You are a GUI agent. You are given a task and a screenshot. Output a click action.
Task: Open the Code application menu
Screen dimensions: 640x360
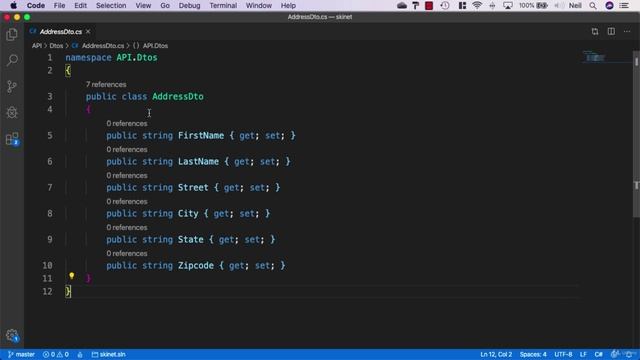click(x=36, y=5)
